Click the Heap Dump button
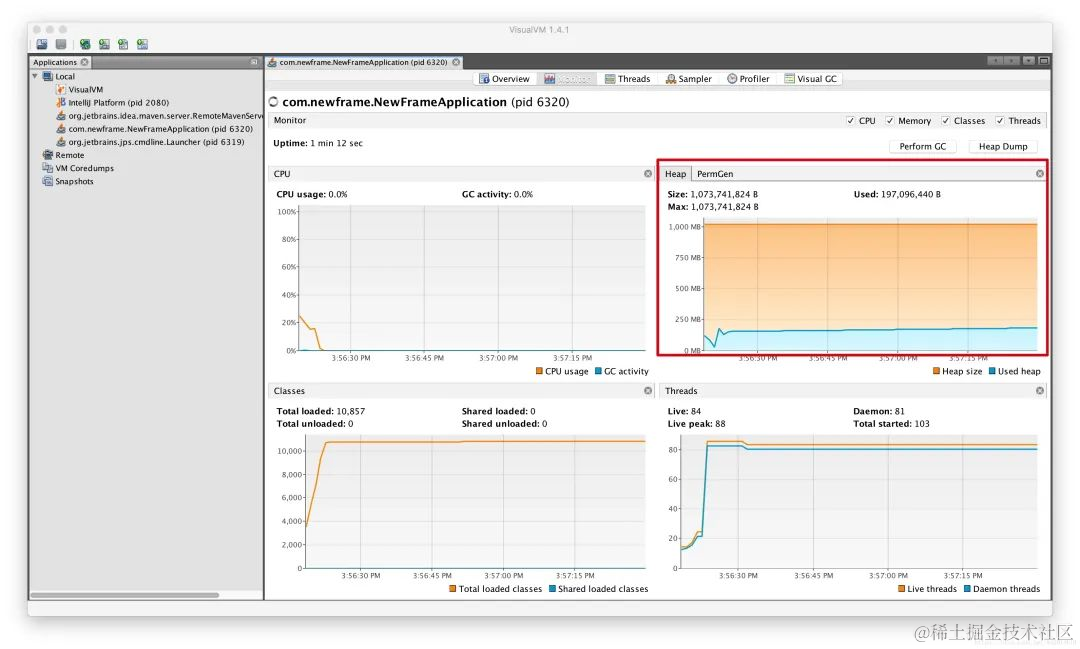This screenshot has height=649, width=1080. coord(1003,146)
